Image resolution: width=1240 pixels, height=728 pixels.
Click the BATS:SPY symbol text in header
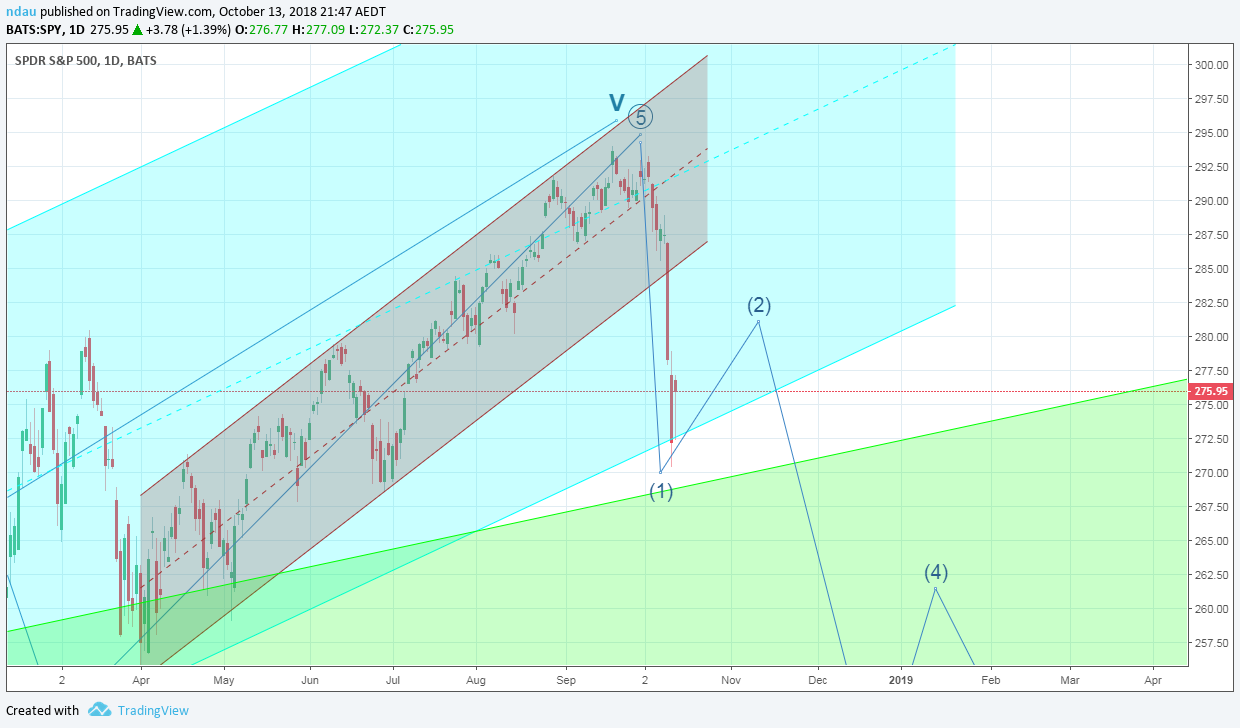point(35,29)
